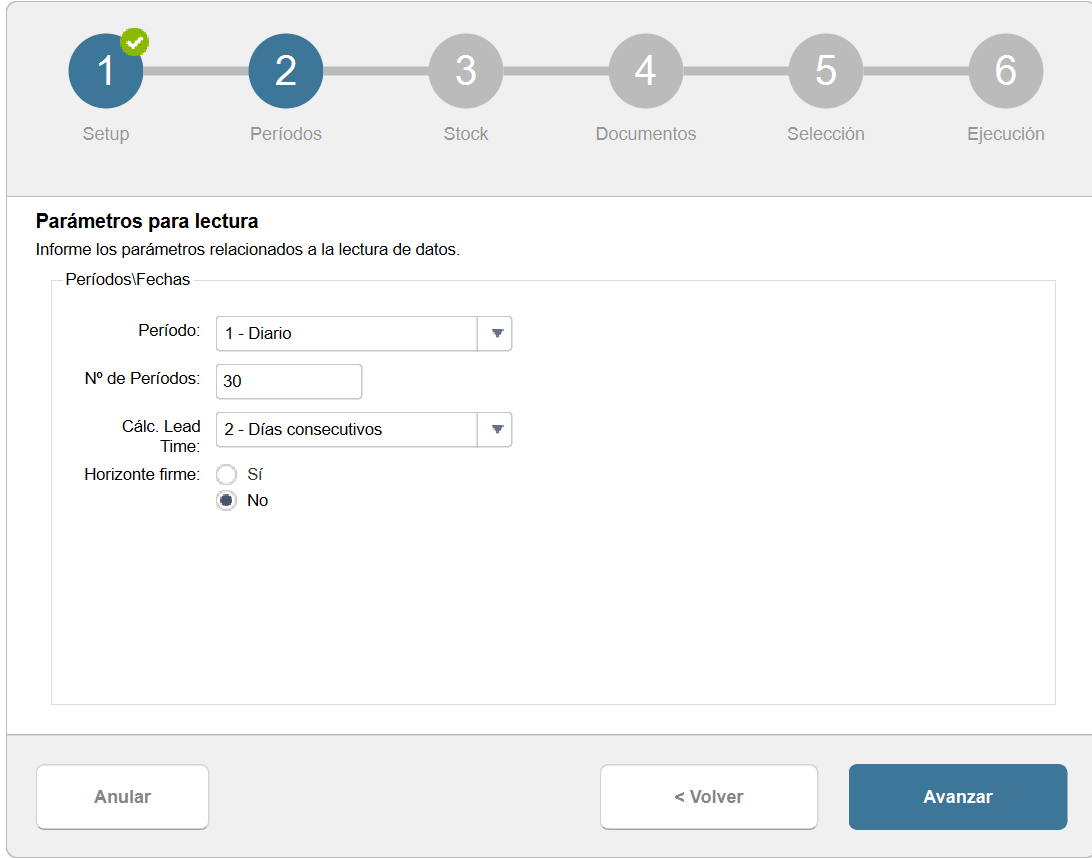The image size is (1092, 858).
Task: Select Sí for Horizonte firme
Action: pyautogui.click(x=226, y=474)
